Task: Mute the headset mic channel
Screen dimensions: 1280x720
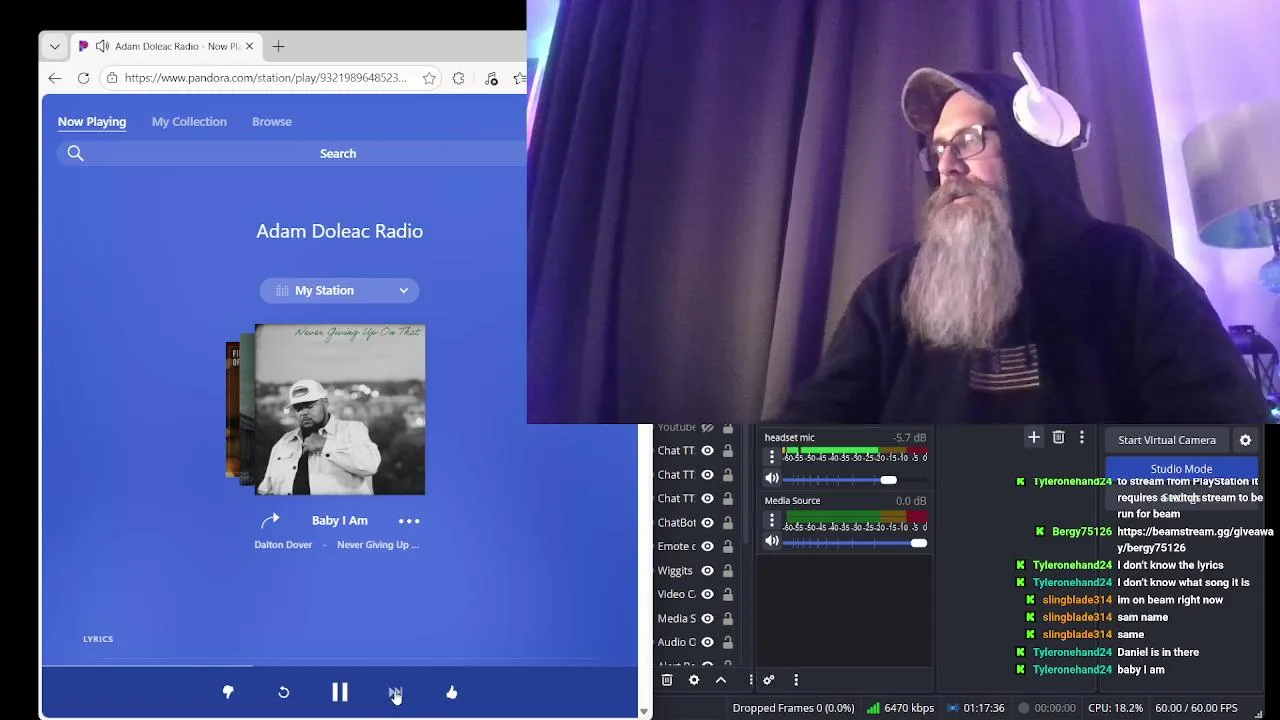Action: 772,479
